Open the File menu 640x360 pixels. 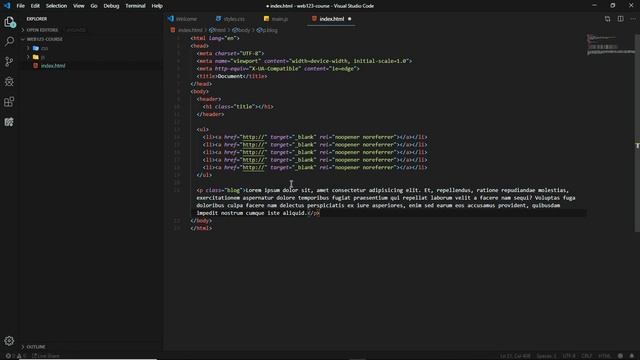20,6
